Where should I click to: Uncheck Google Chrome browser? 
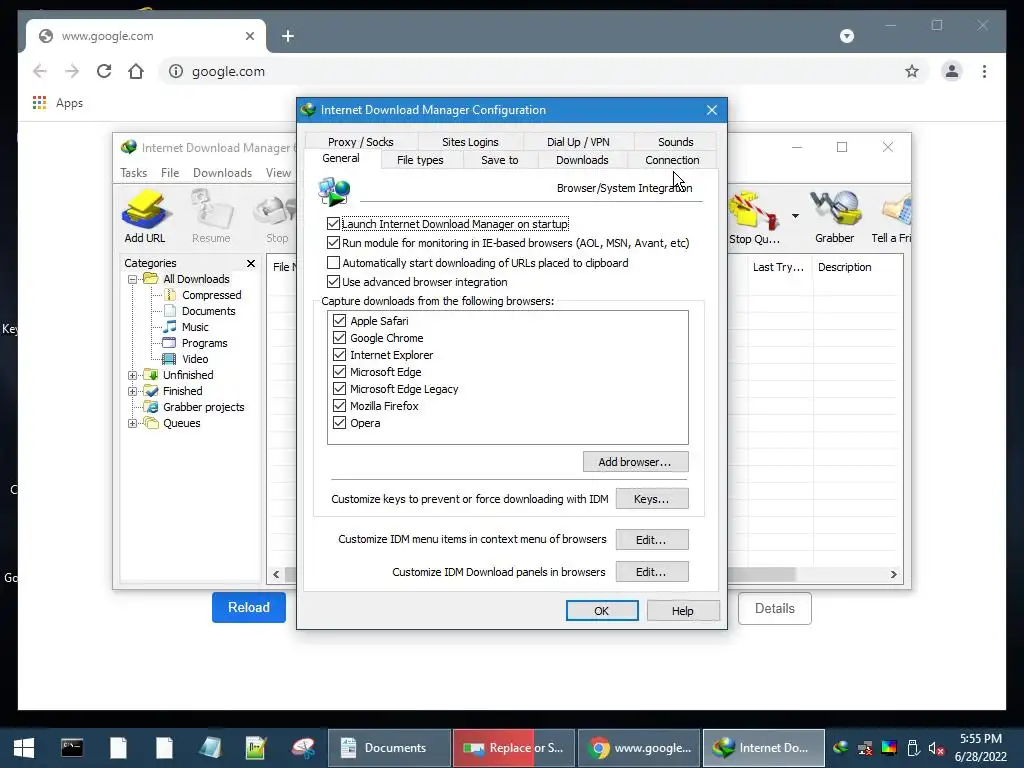pyautogui.click(x=339, y=338)
